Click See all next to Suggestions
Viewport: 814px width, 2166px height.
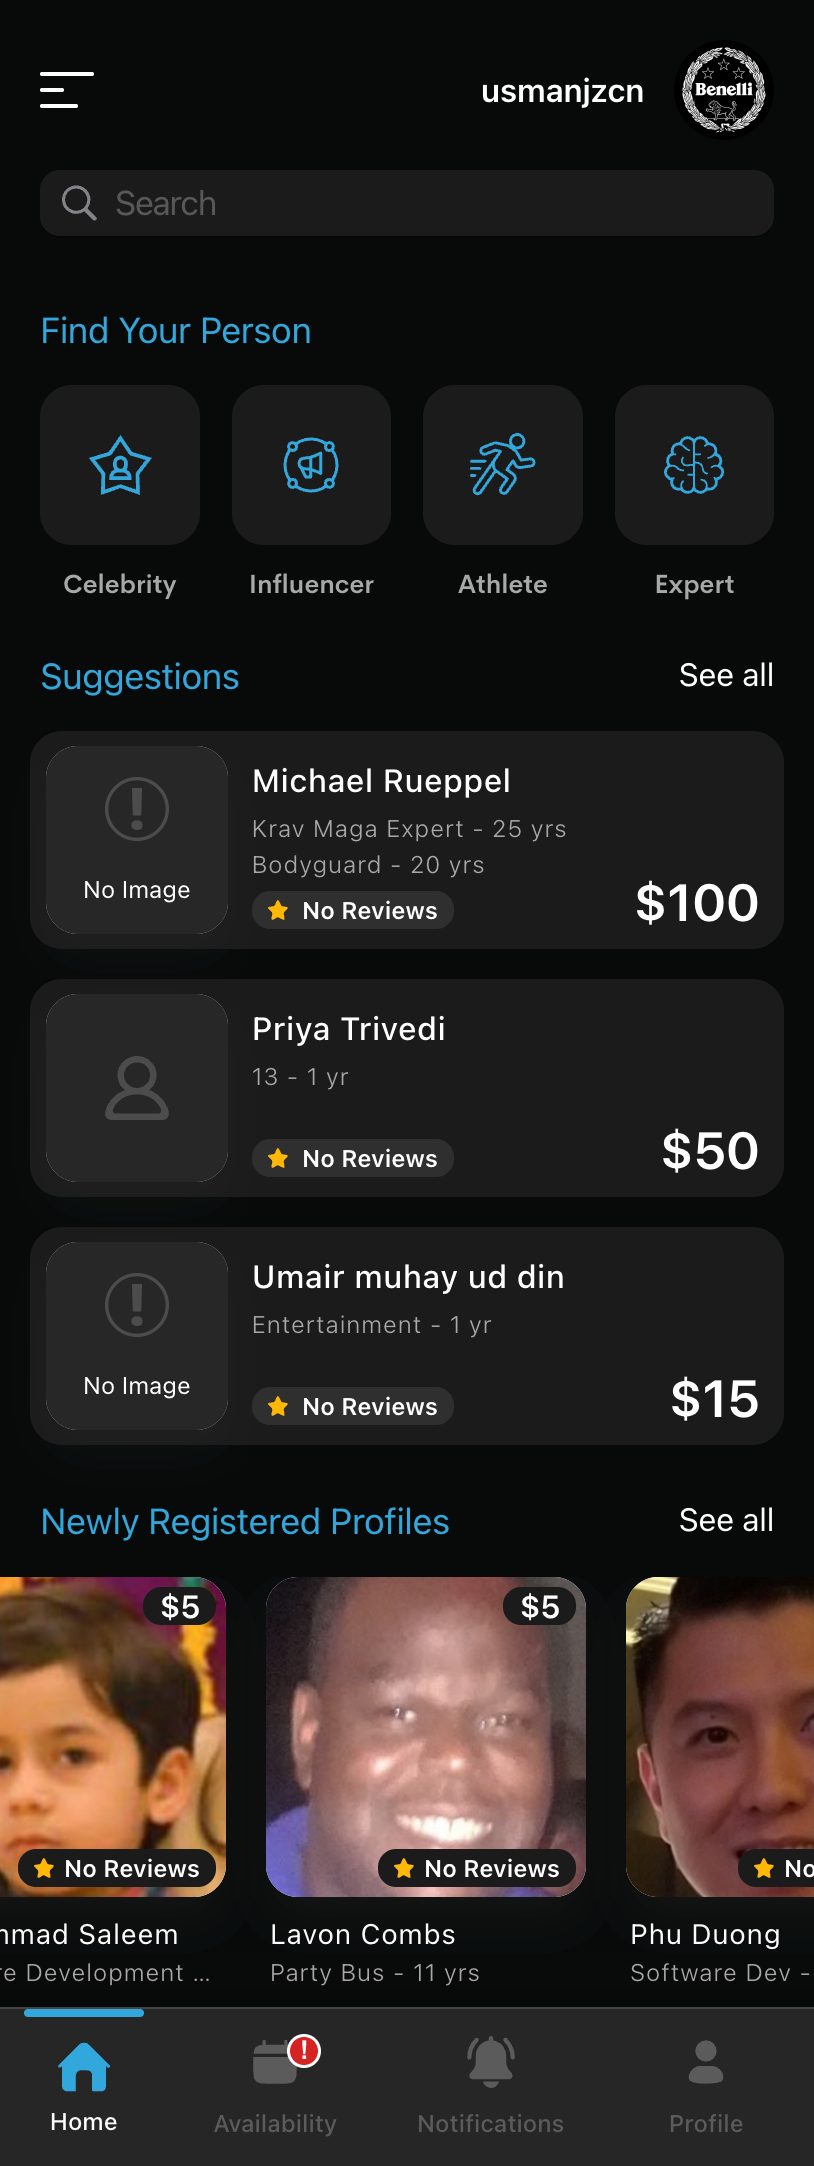coord(726,675)
